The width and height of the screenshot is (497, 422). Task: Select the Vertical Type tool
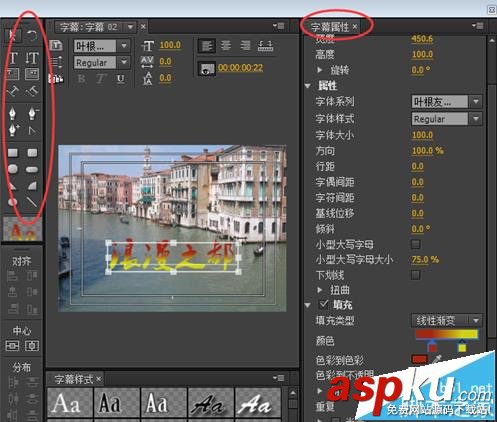32,58
